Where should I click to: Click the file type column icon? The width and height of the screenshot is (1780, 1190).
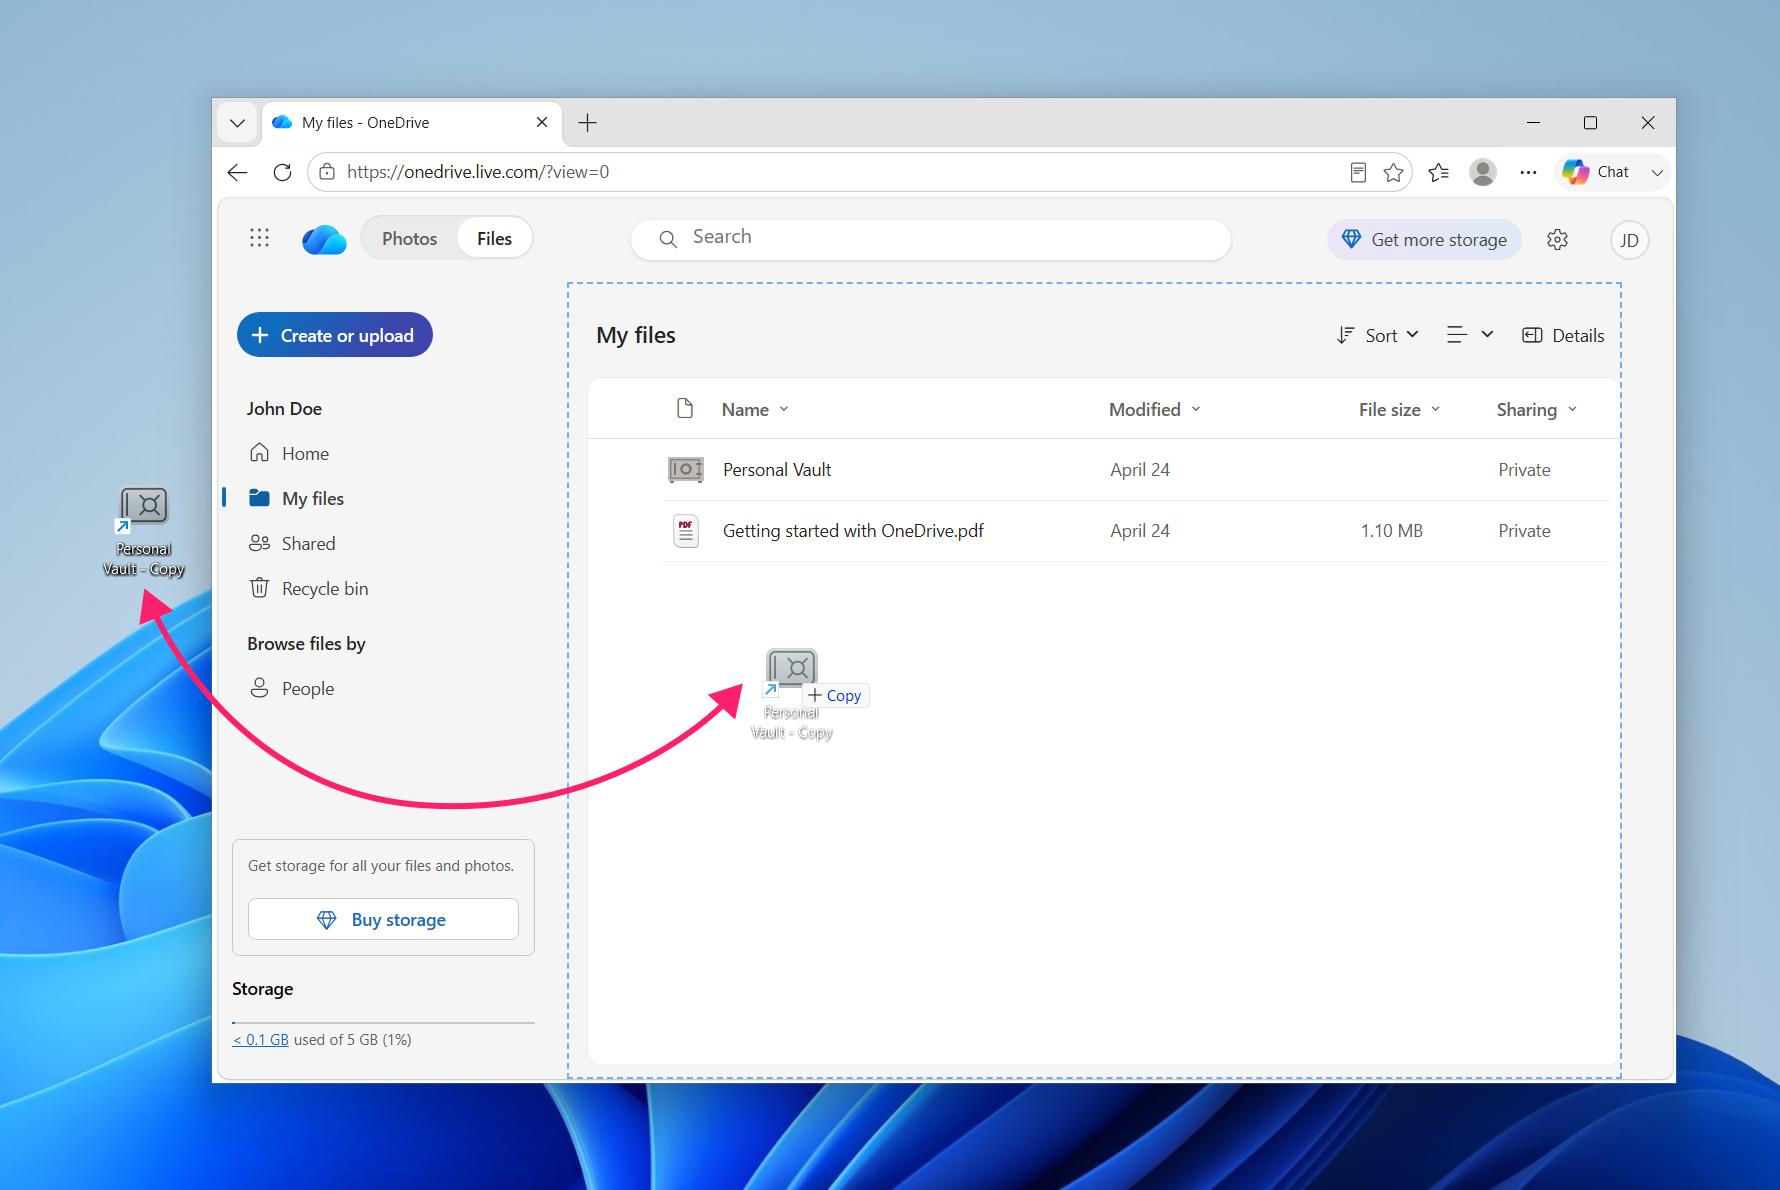[685, 408]
